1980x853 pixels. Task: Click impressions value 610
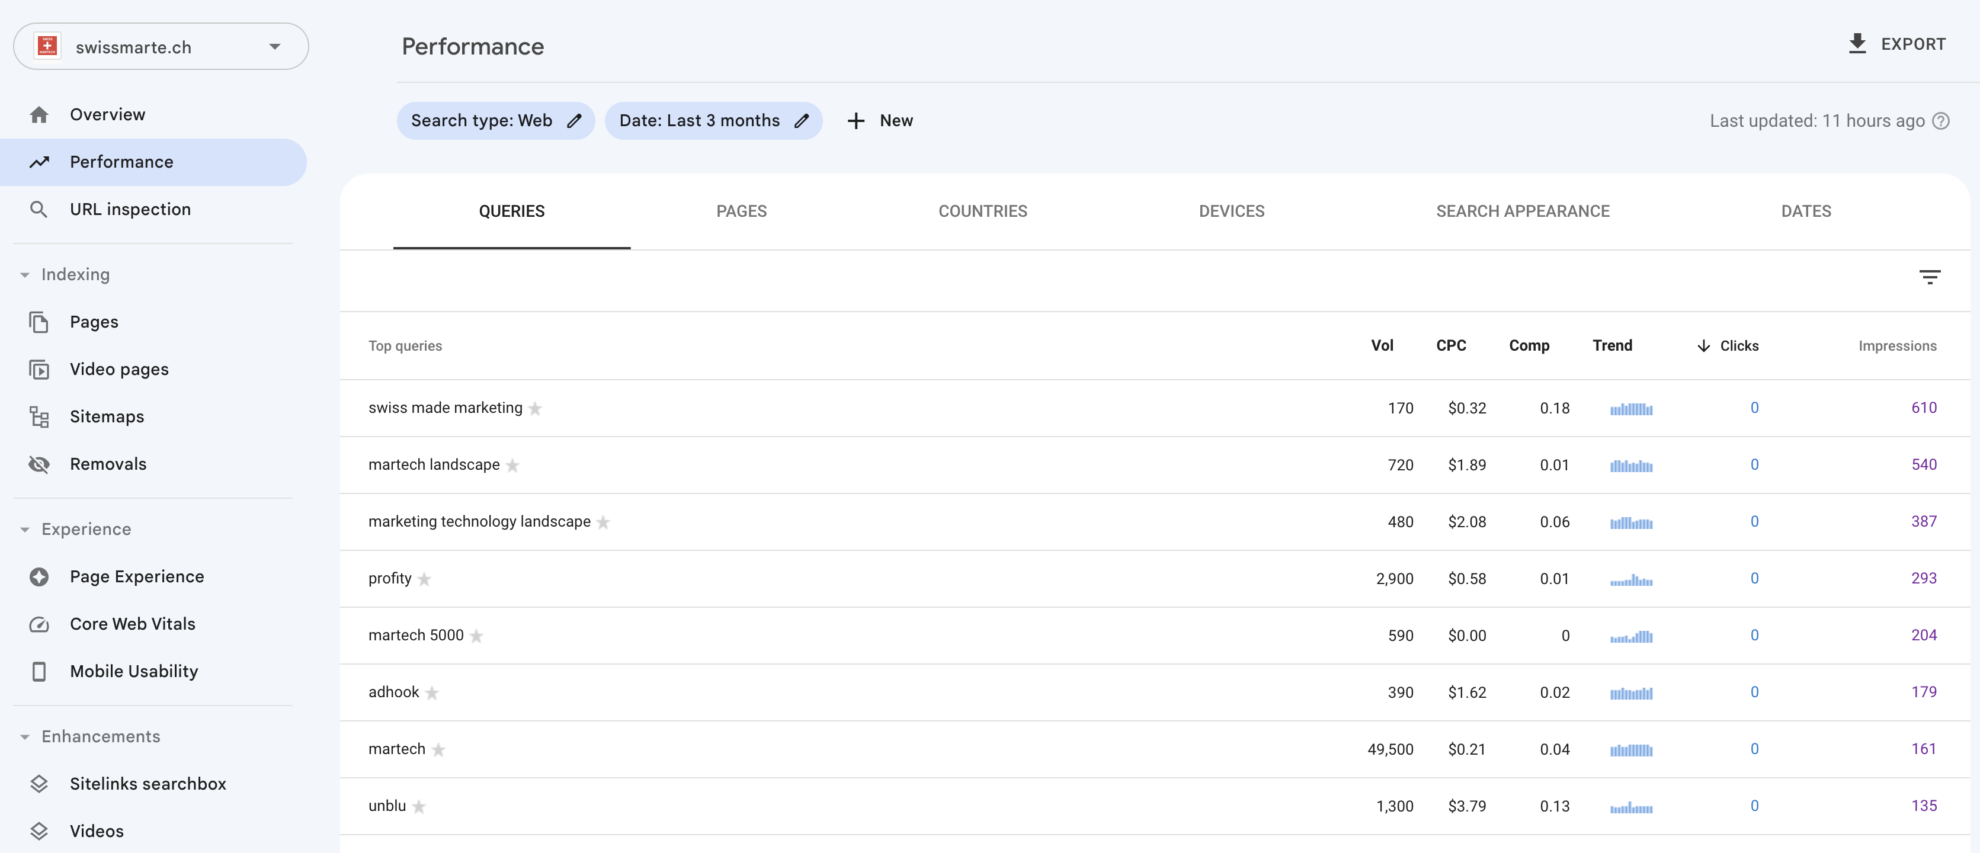(1924, 408)
